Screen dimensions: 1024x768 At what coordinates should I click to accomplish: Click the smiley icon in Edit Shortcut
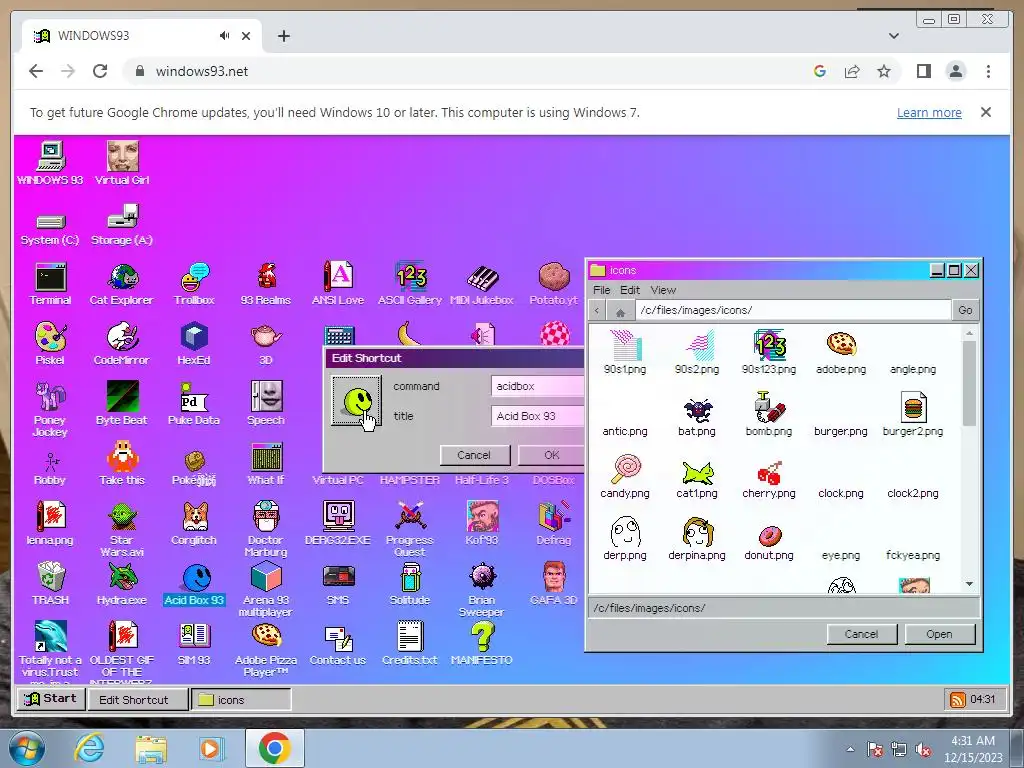point(356,400)
